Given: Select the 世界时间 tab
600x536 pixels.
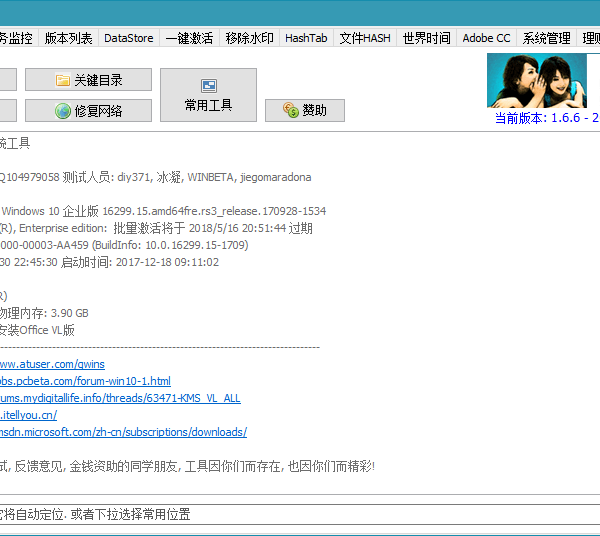Looking at the screenshot, I should coord(426,38).
